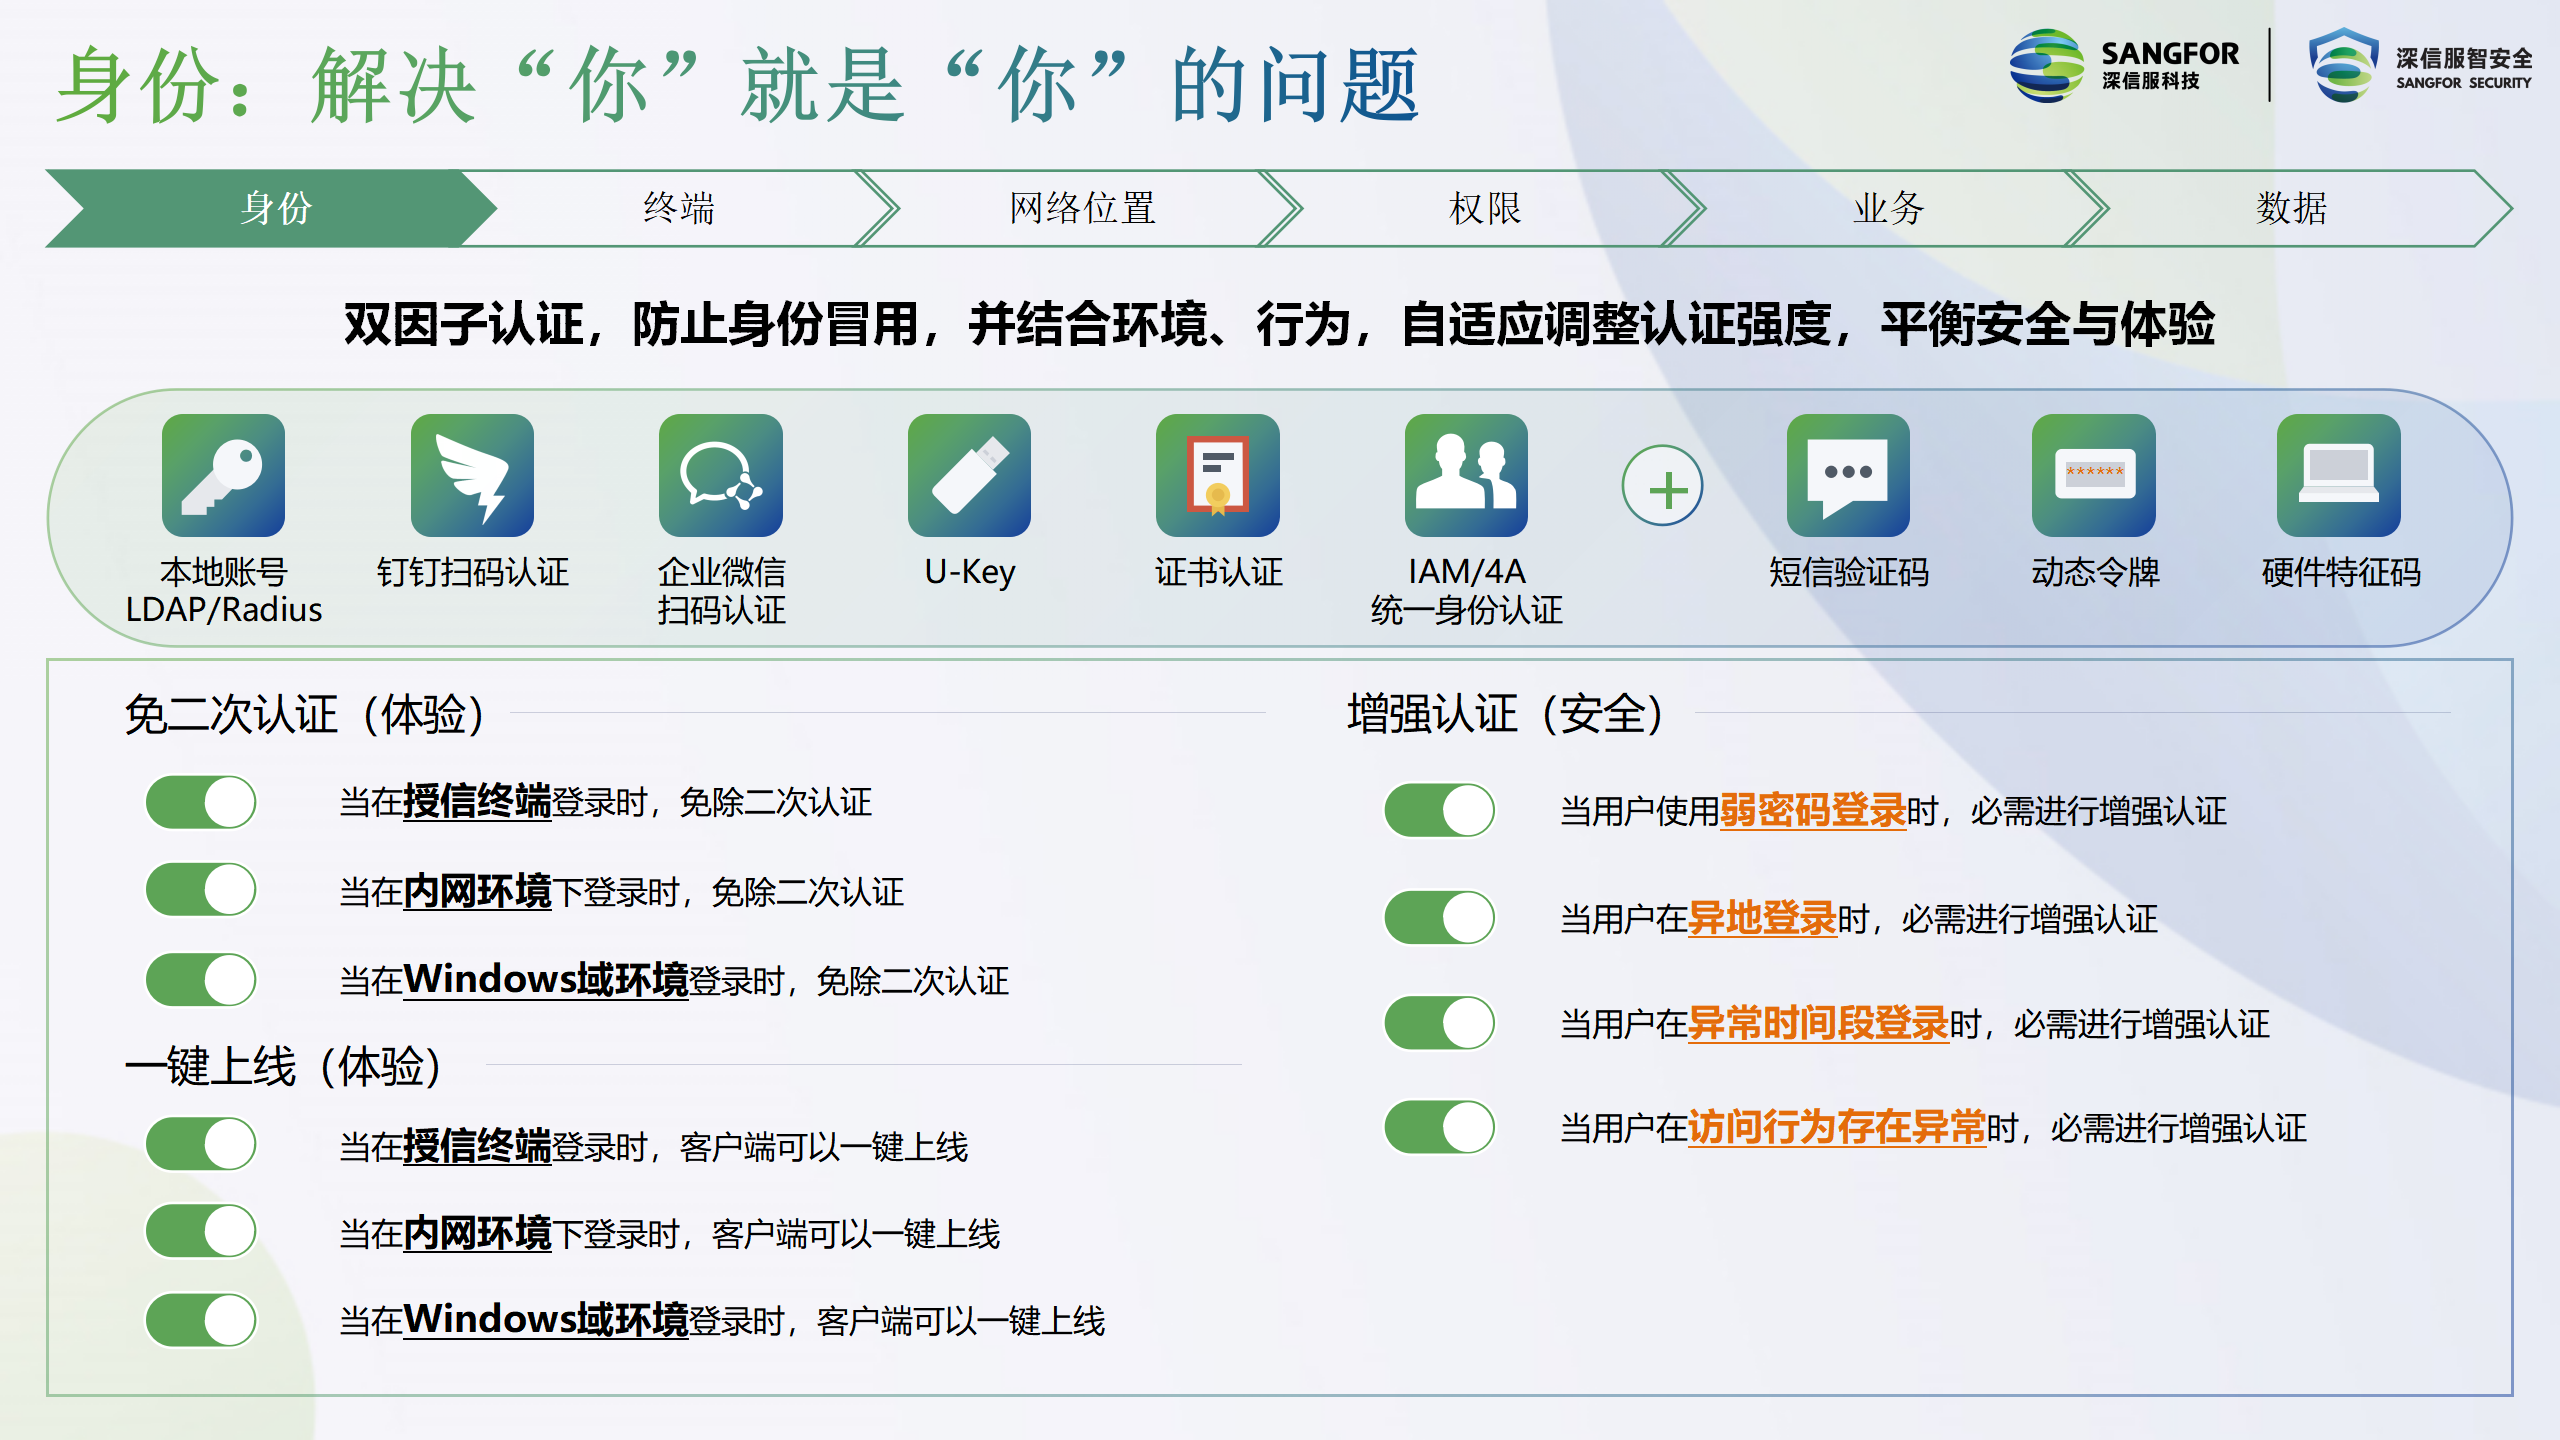Viewport: 2560px width, 1440px height.
Task: Click the WeChat Work scan icon
Action: tap(720, 476)
